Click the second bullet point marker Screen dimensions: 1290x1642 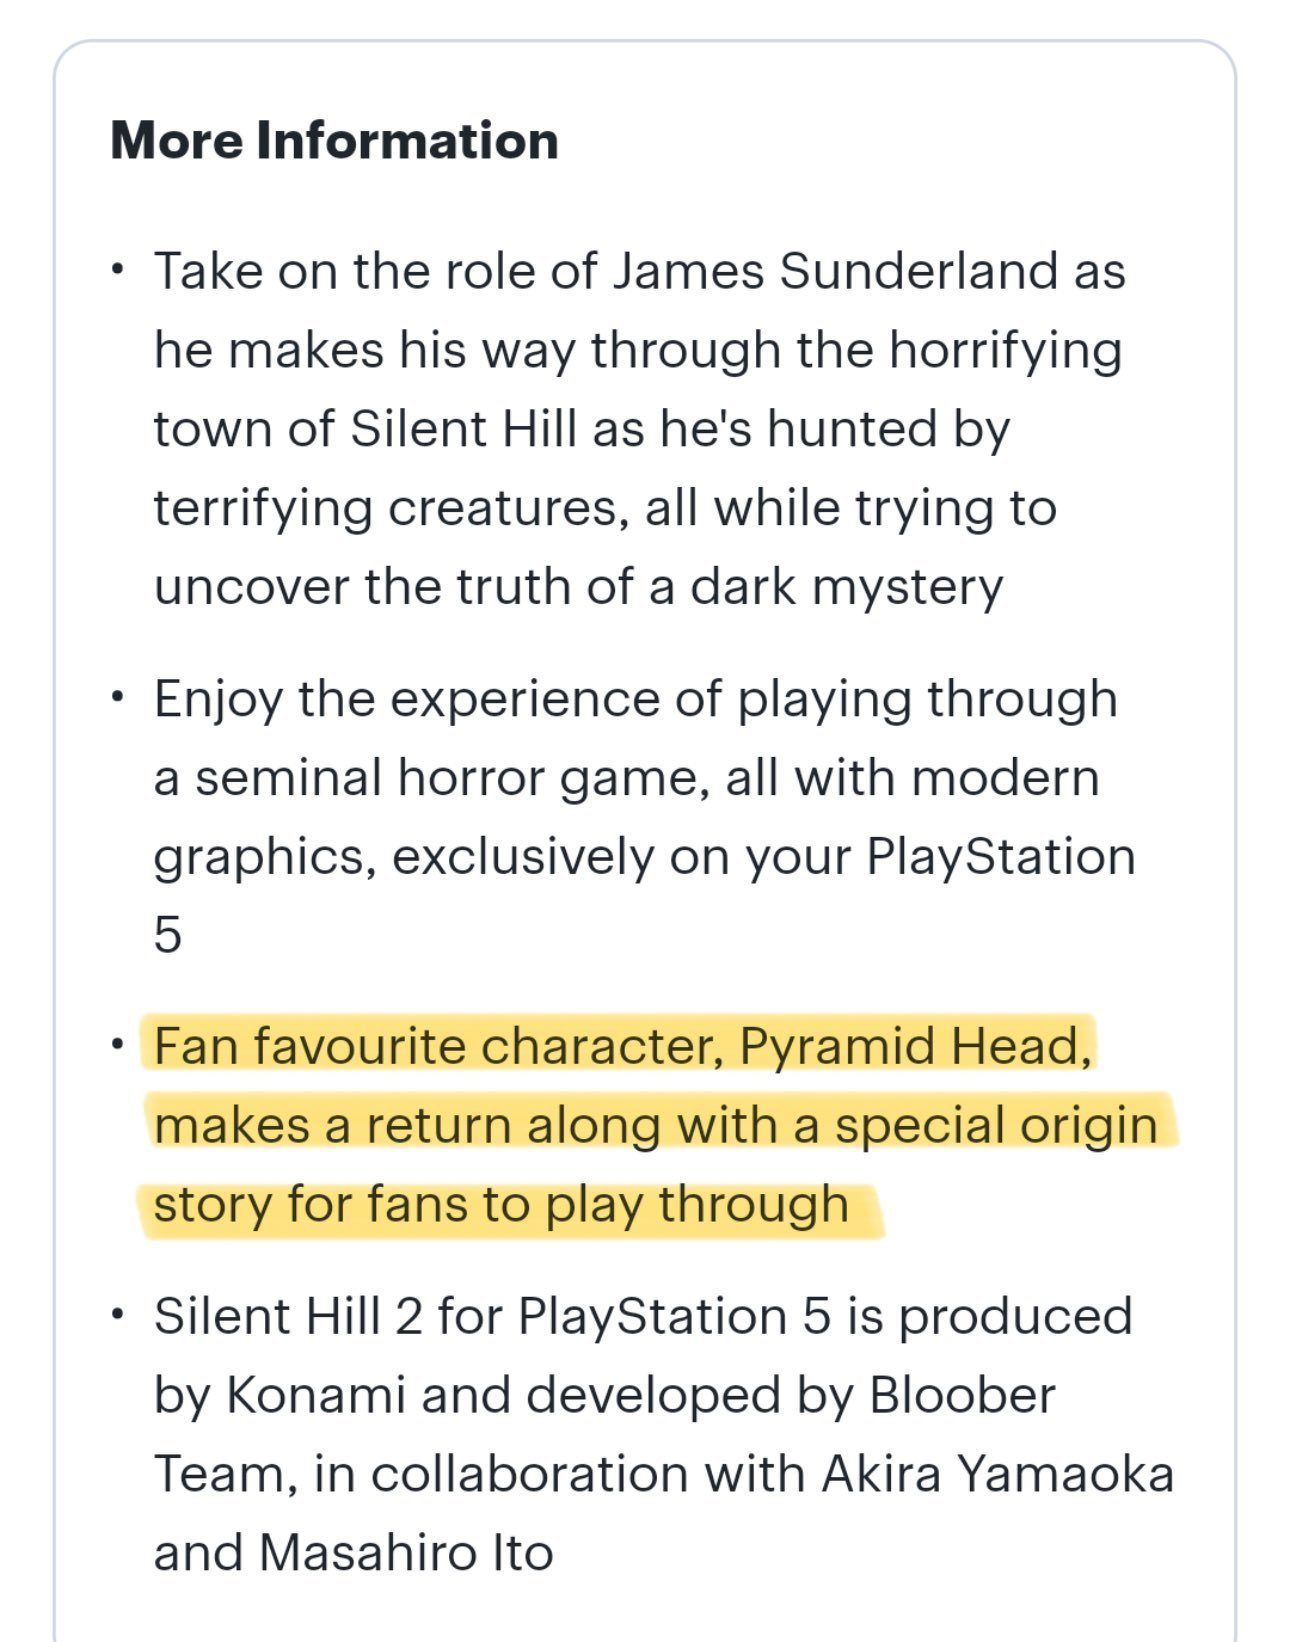[x=120, y=699]
